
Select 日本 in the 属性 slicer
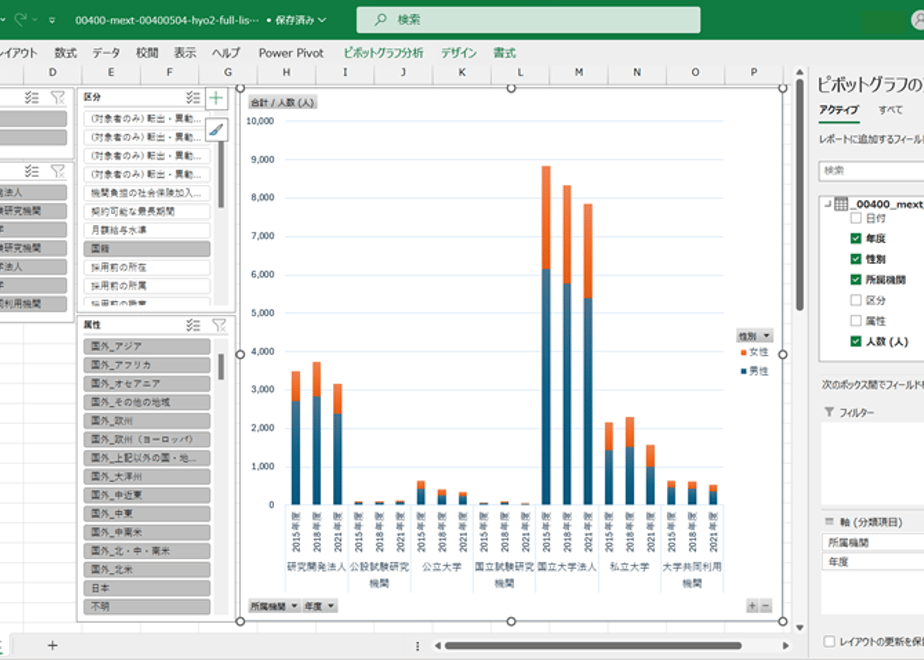tap(147, 588)
